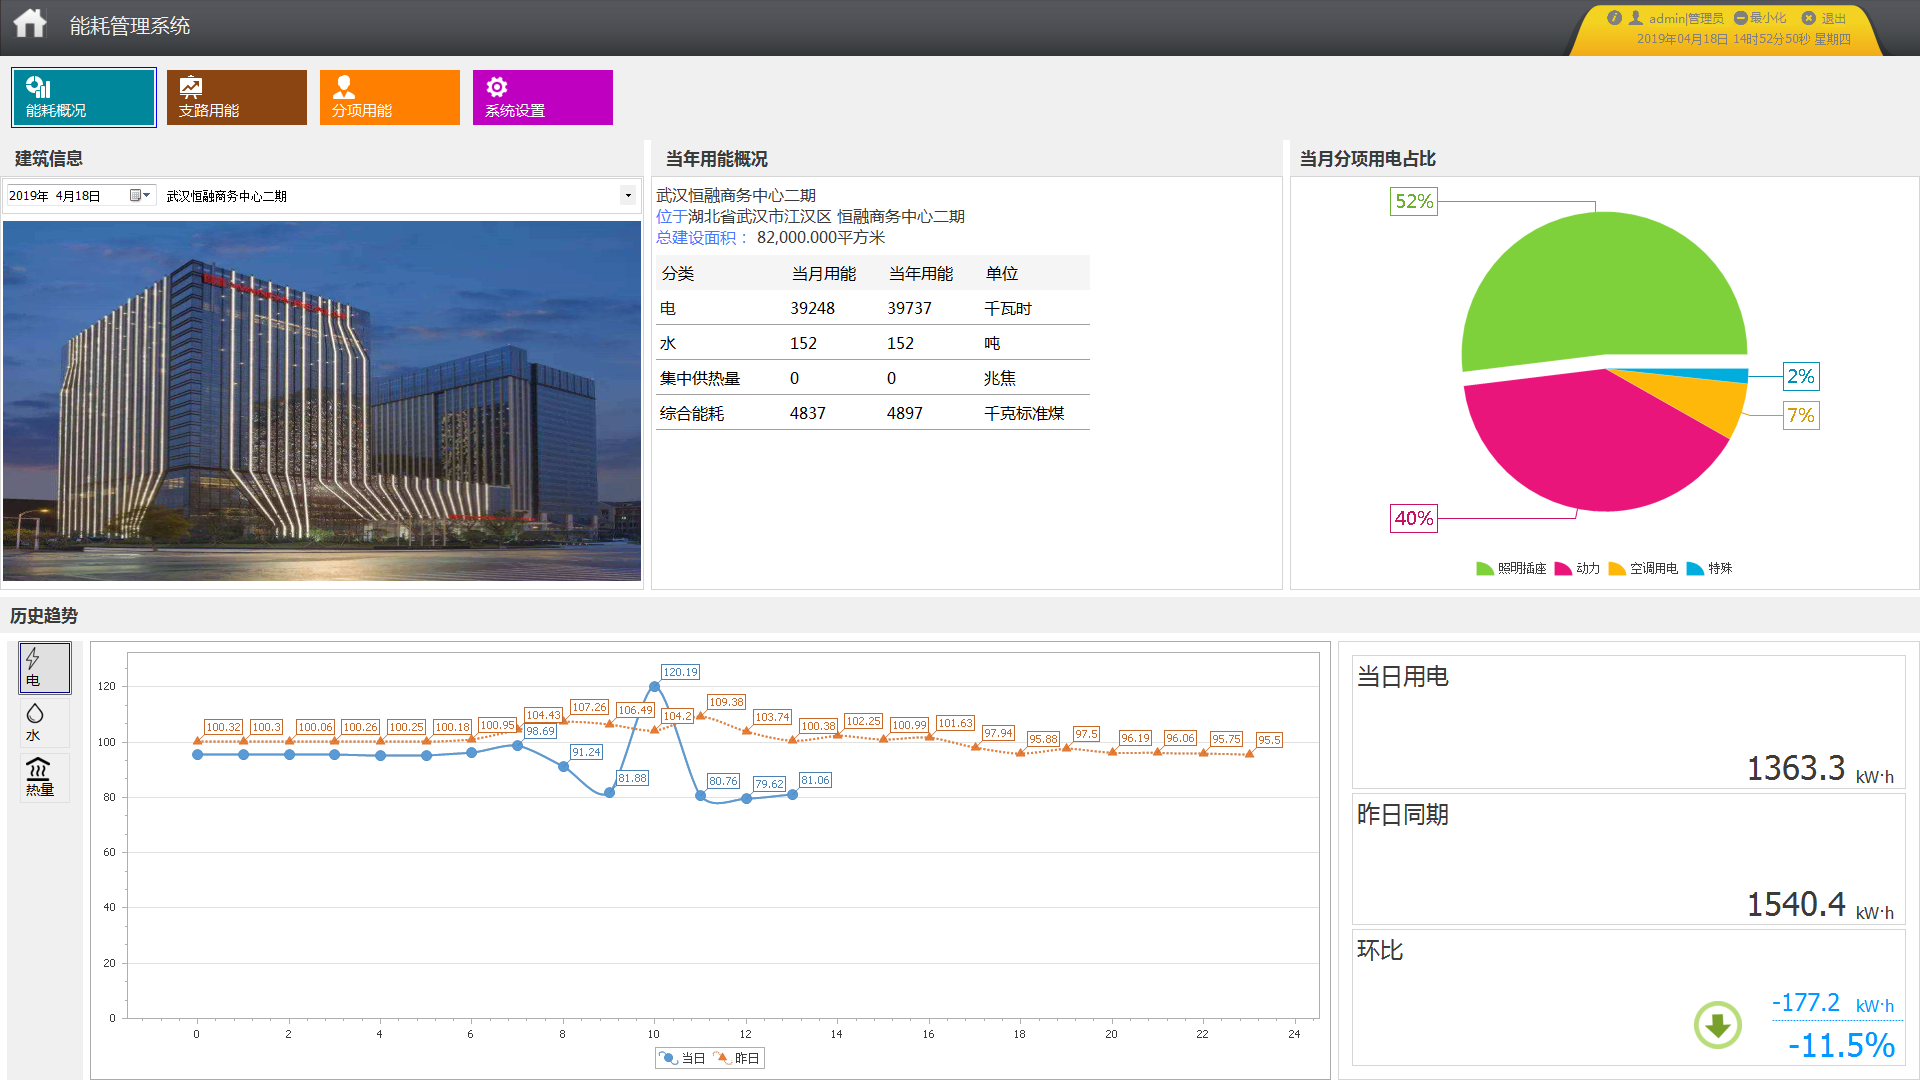This screenshot has height=1080, width=1920.
Task: Open the date picker calendar dropdown
Action: tap(139, 196)
